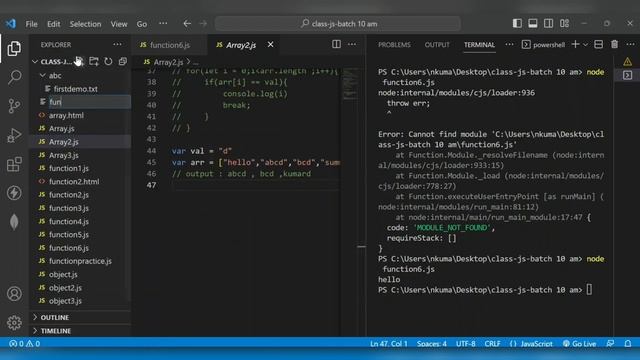Open the File menu

tap(31, 24)
